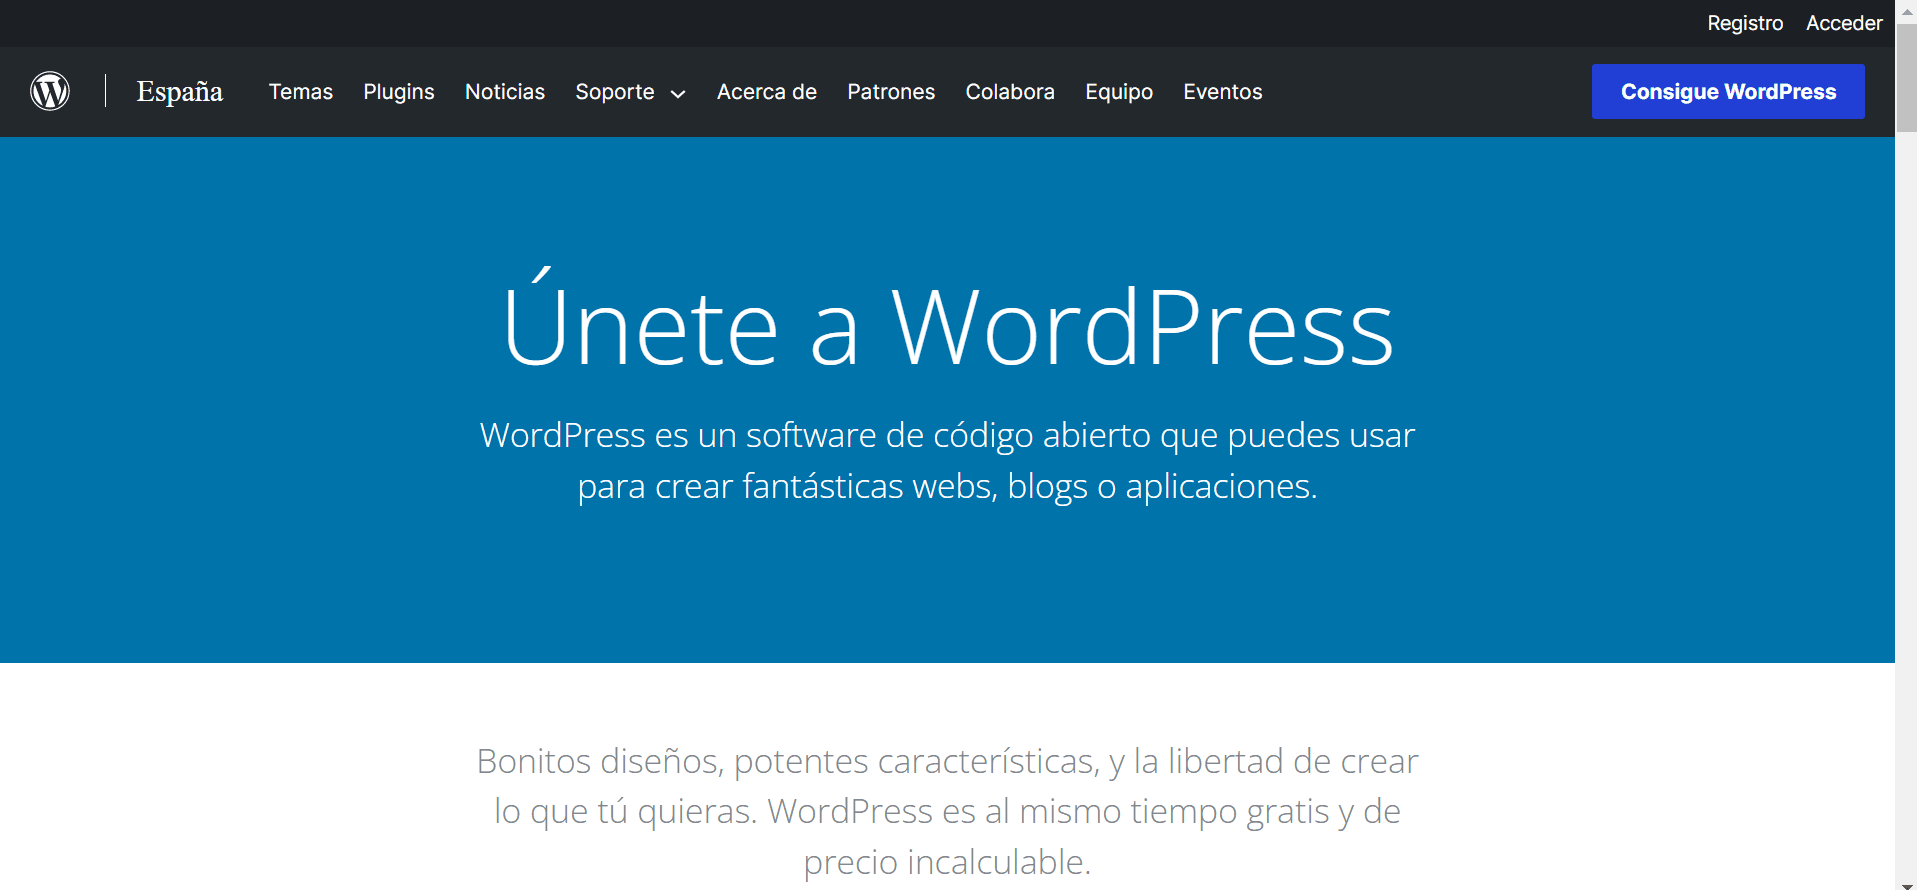Click the 'WordPress es un software' subtitle text
This screenshot has height=890, width=1917.
(947, 460)
